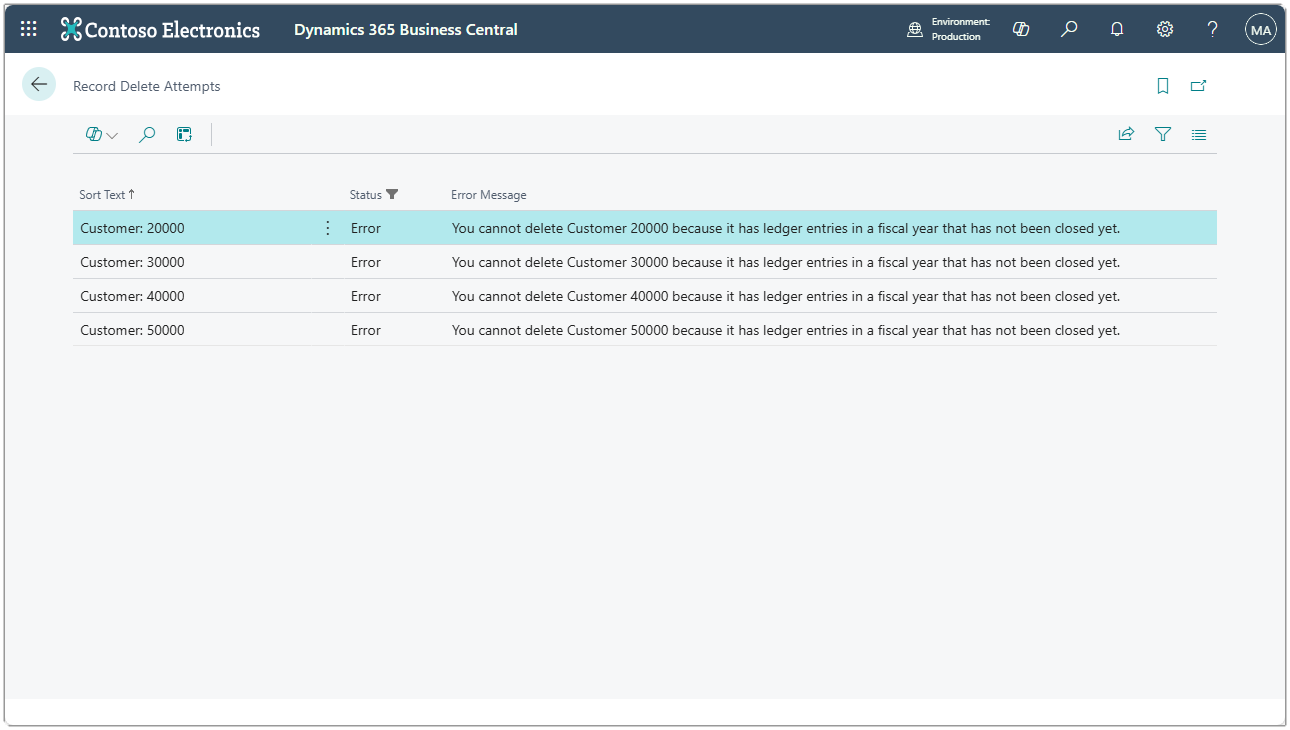Click the analyze/edit list icon after search

pyautogui.click(x=184, y=133)
